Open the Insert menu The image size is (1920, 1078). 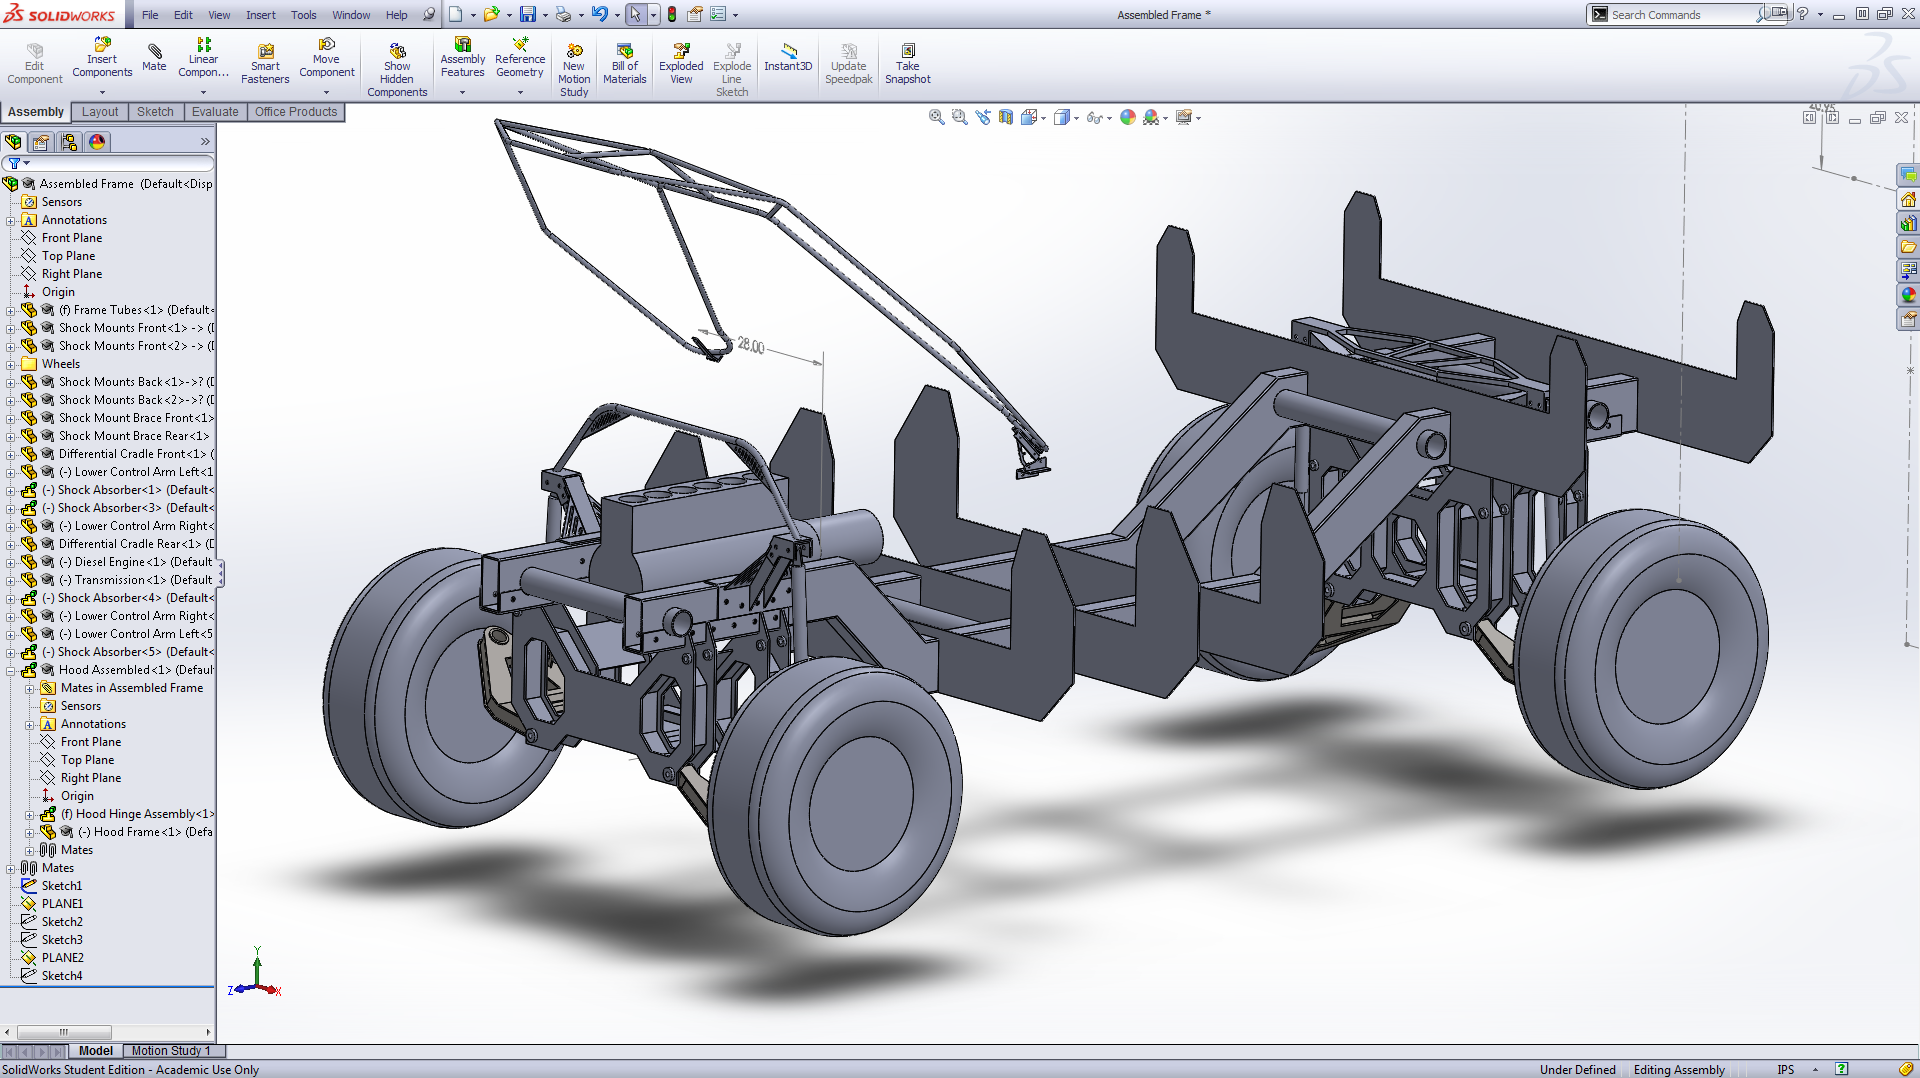[x=261, y=15]
